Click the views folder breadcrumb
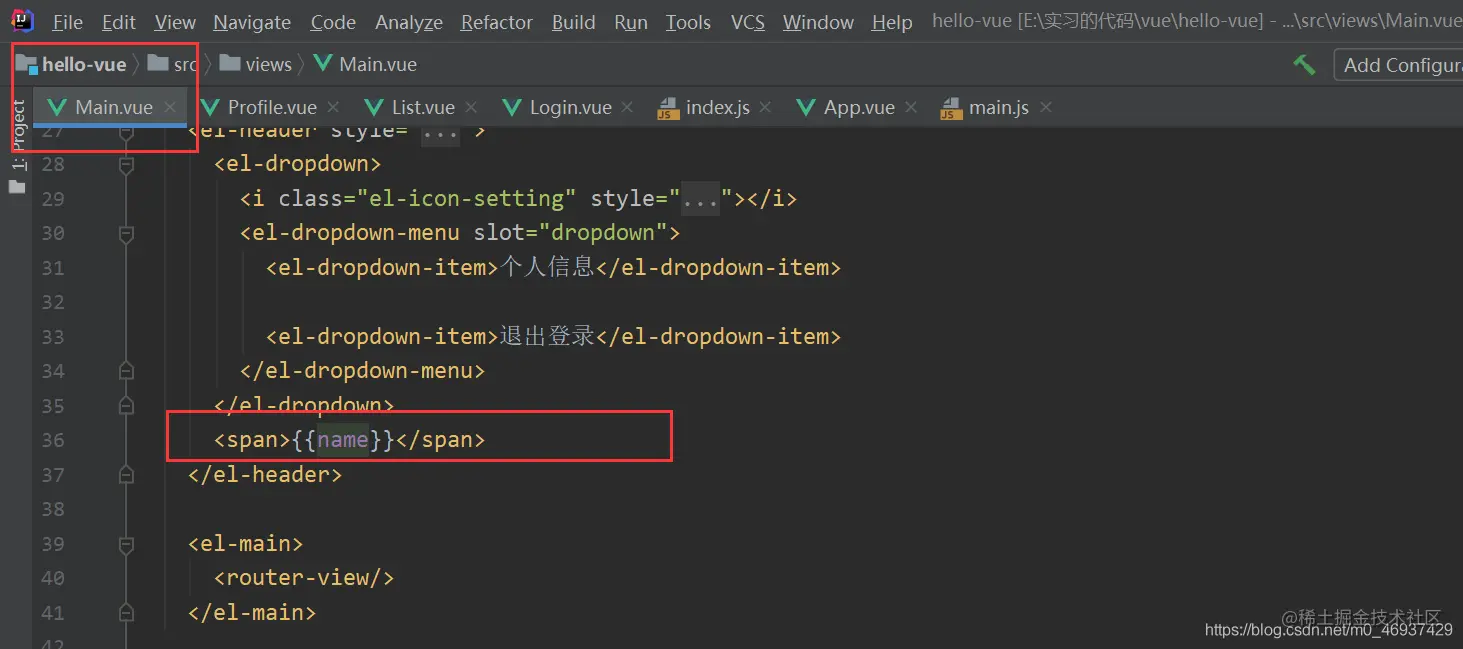Image resolution: width=1463 pixels, height=649 pixels. click(x=256, y=64)
